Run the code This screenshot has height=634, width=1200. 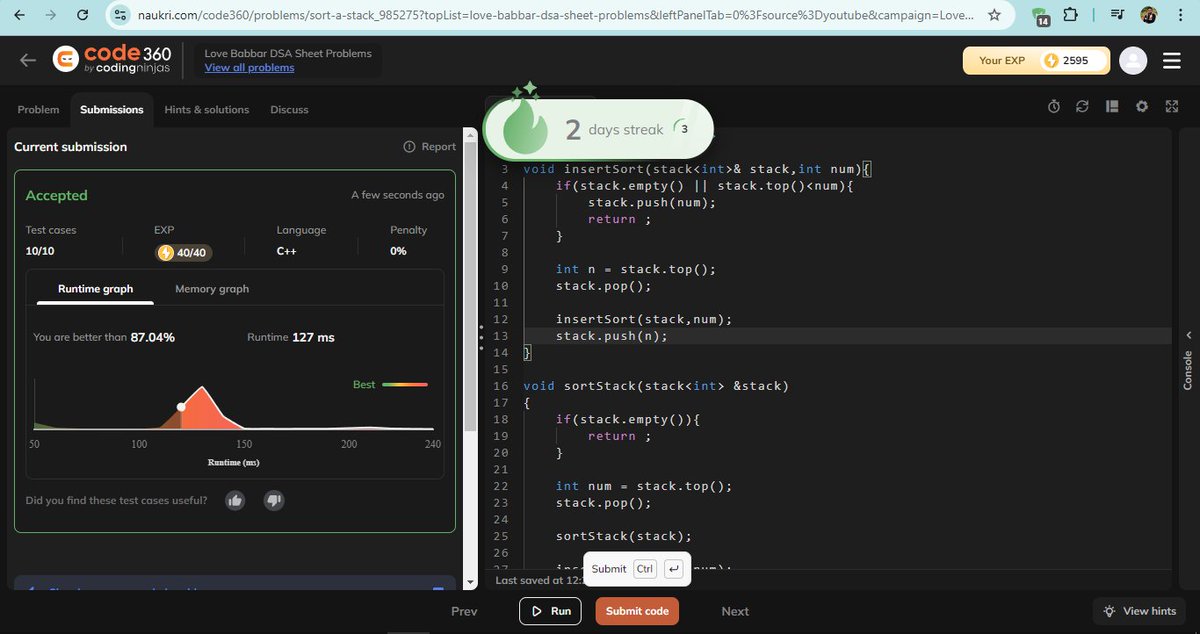tap(550, 611)
